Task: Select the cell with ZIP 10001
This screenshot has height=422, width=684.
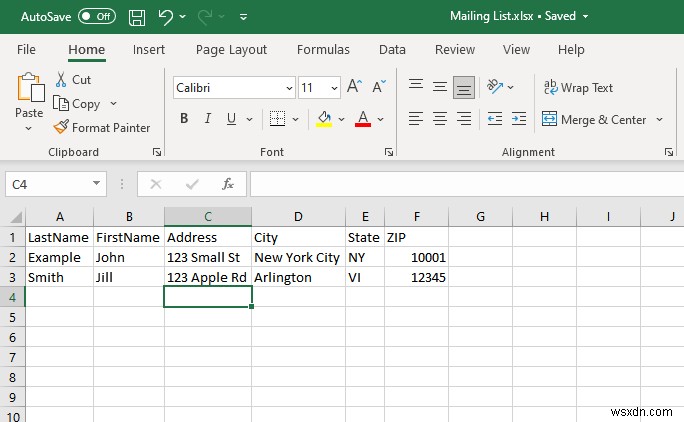Action: (416, 257)
